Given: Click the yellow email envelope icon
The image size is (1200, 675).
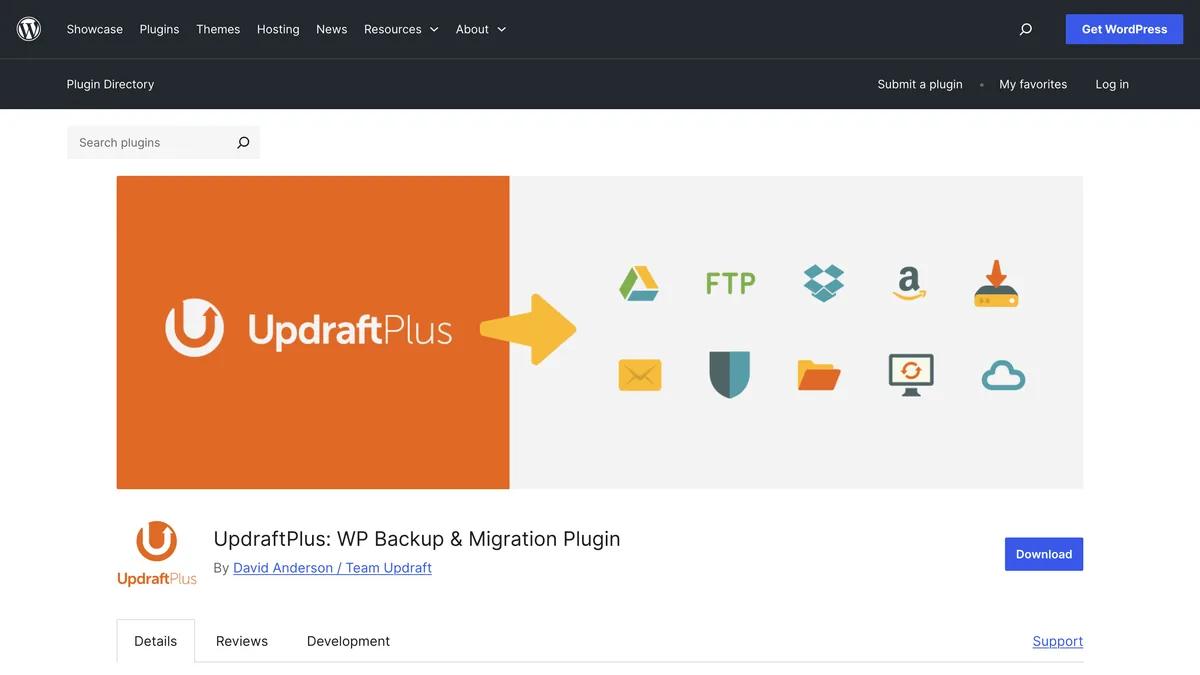Looking at the screenshot, I should coord(640,375).
